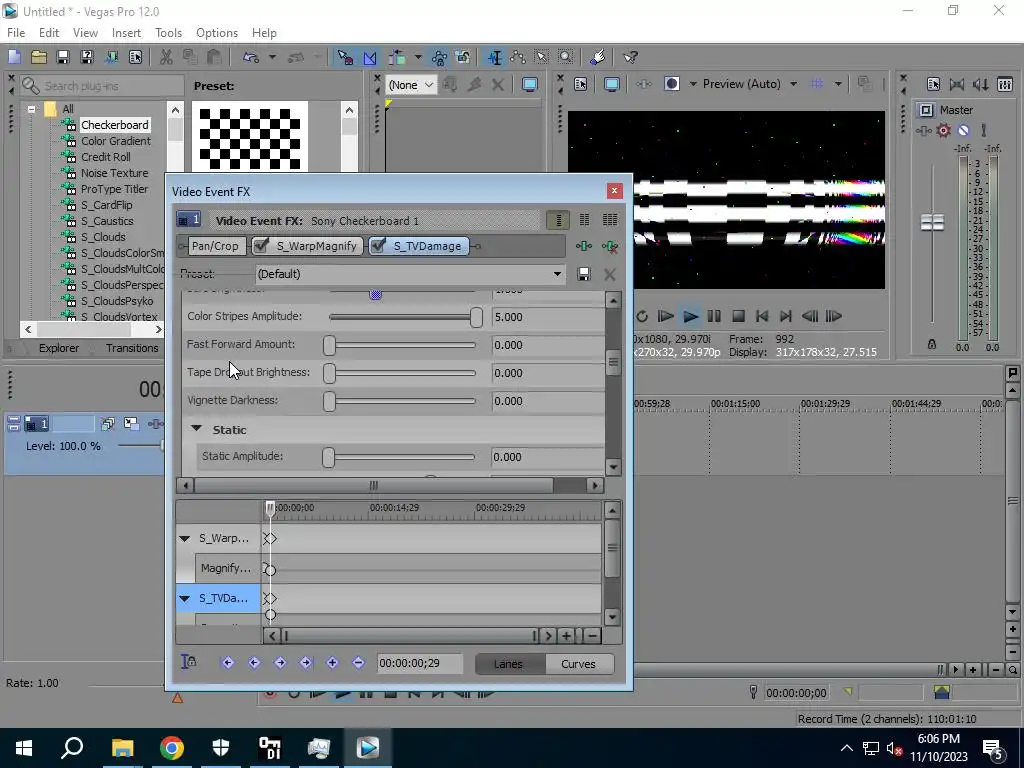Image resolution: width=1024 pixels, height=768 pixels.
Task: Click the Video Preview split-screen icon
Action: 672,84
